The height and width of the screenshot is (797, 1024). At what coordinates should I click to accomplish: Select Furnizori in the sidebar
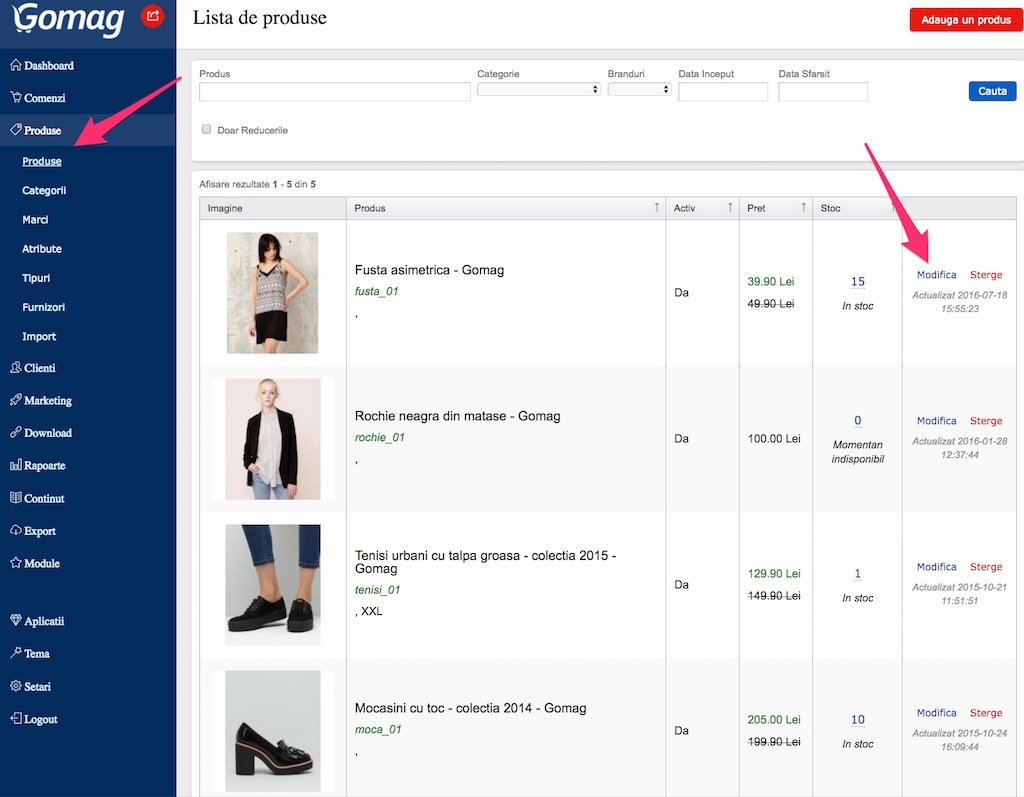(x=44, y=307)
